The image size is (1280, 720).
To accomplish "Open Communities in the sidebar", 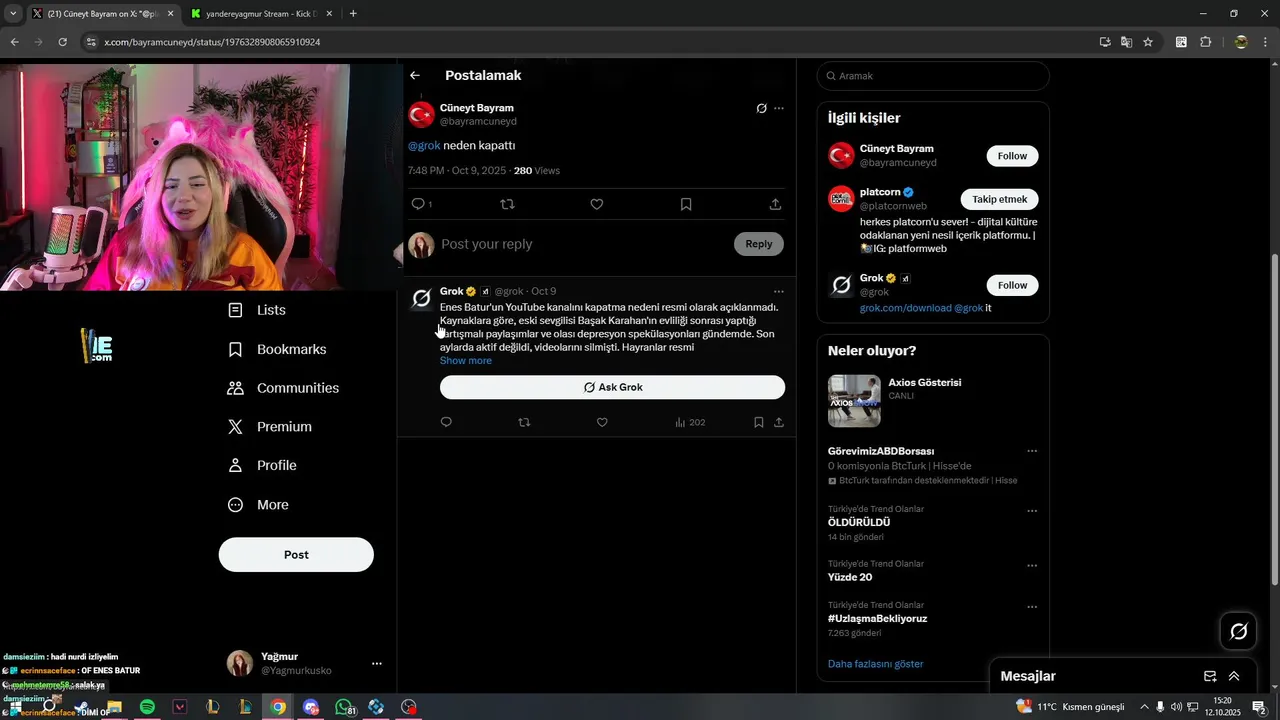I will (x=283, y=388).
